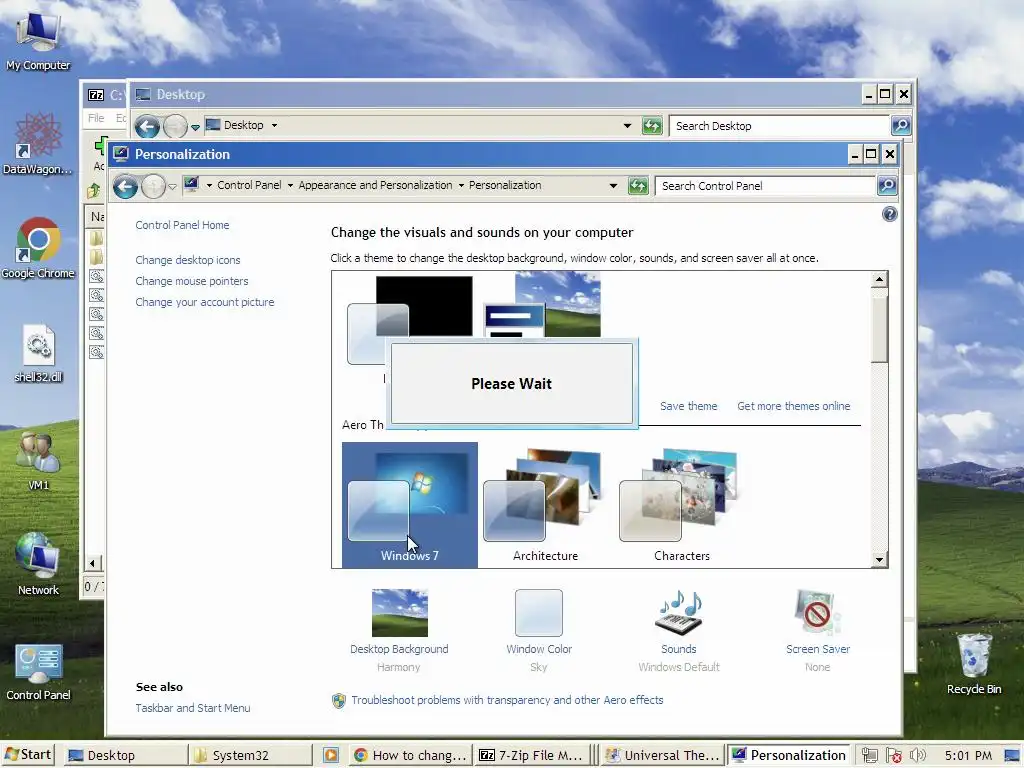This screenshot has height=768, width=1024.
Task: Select shell32.dll file on the desktop
Action: [39, 353]
